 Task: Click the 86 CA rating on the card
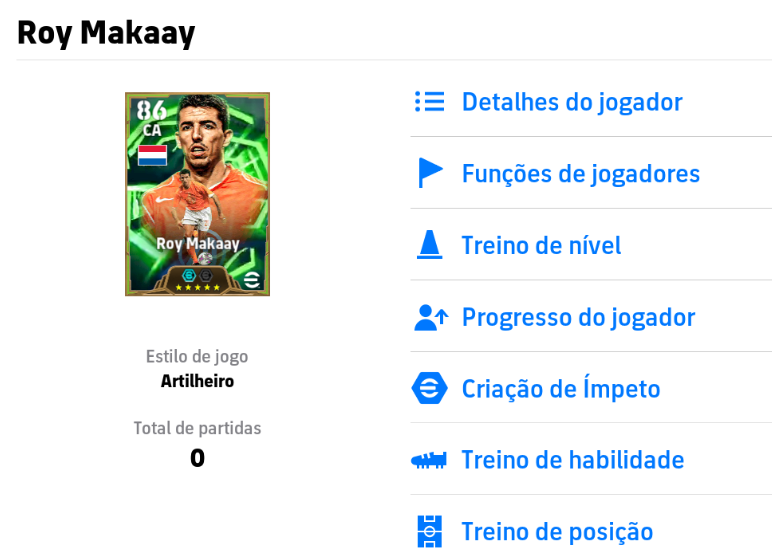[x=152, y=117]
